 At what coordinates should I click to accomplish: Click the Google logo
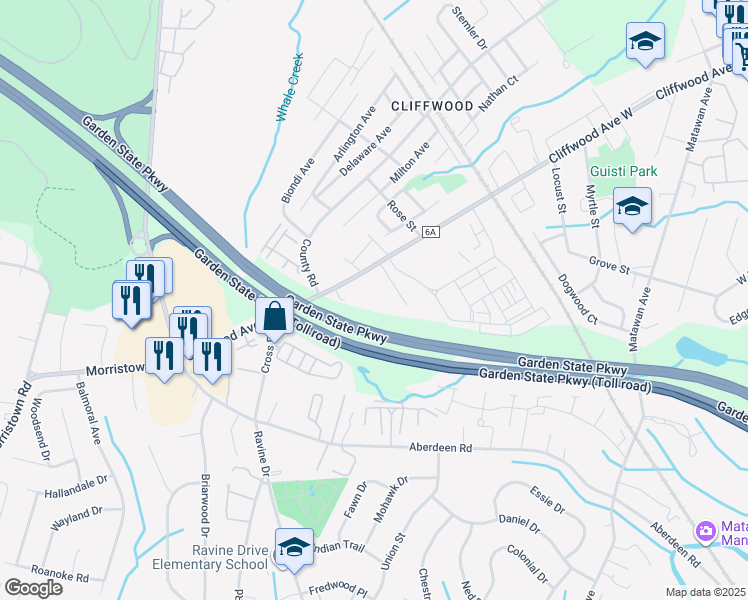(33, 588)
